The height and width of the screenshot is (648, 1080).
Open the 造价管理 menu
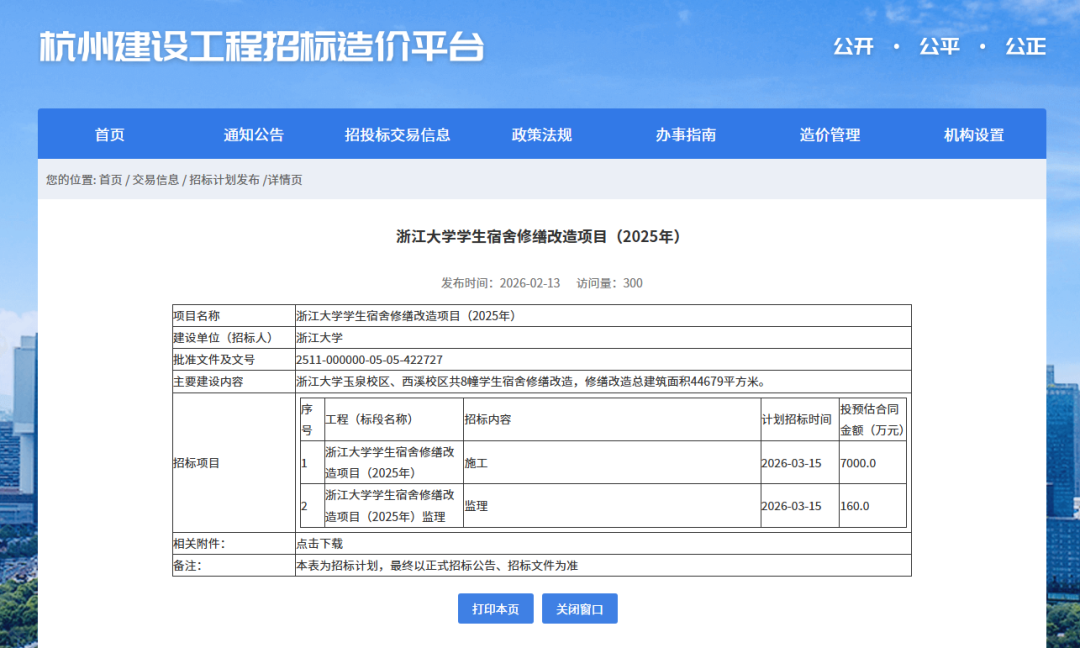829,135
